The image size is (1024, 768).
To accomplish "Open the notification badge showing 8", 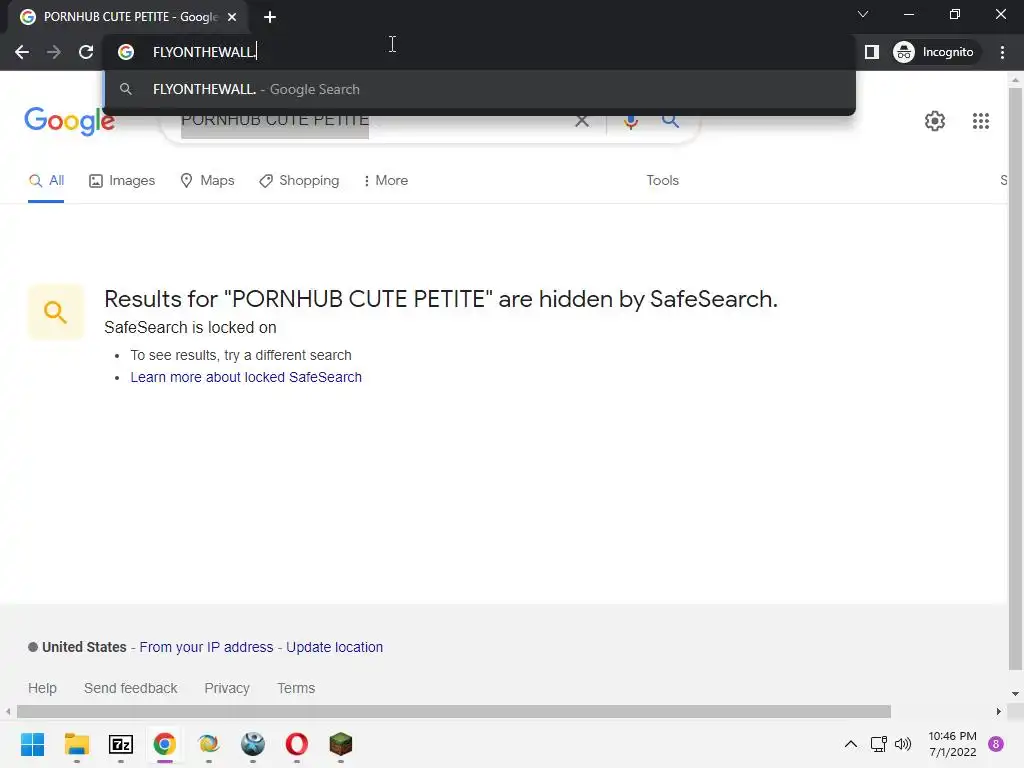I will [996, 744].
